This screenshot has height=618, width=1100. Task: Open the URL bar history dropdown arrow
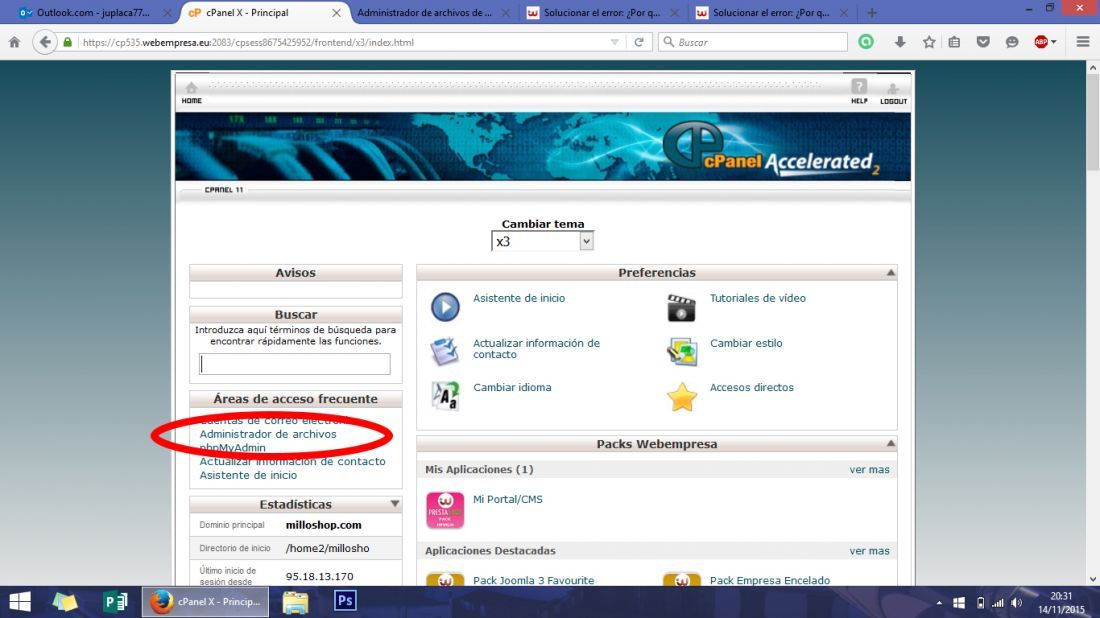[615, 42]
